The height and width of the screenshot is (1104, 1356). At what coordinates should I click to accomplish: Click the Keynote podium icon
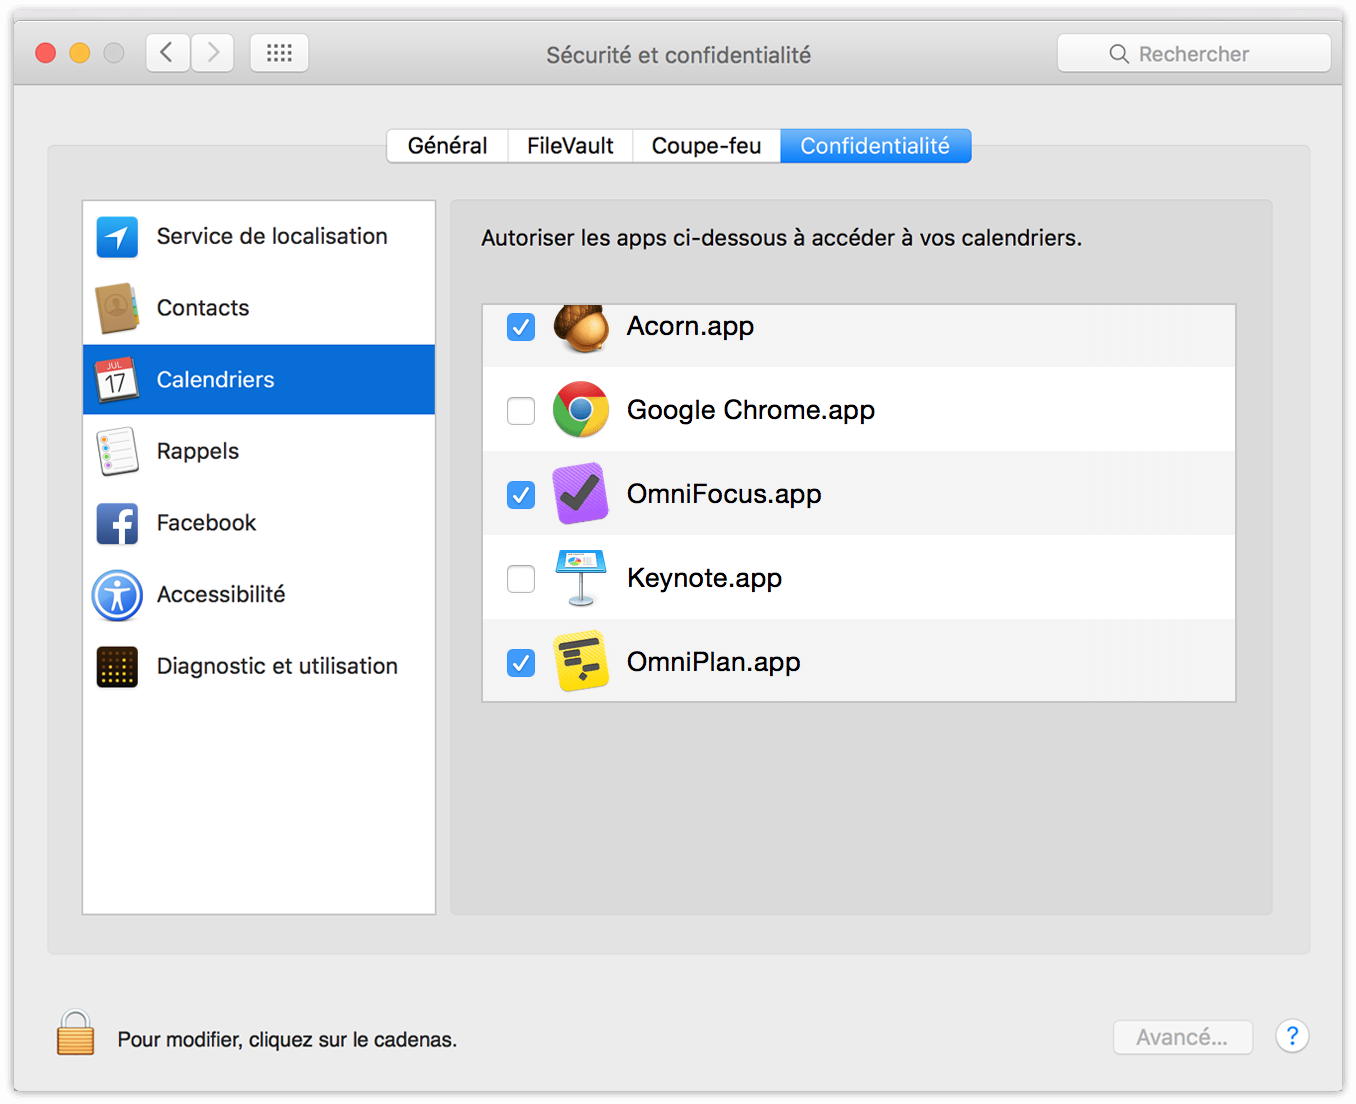coord(581,578)
